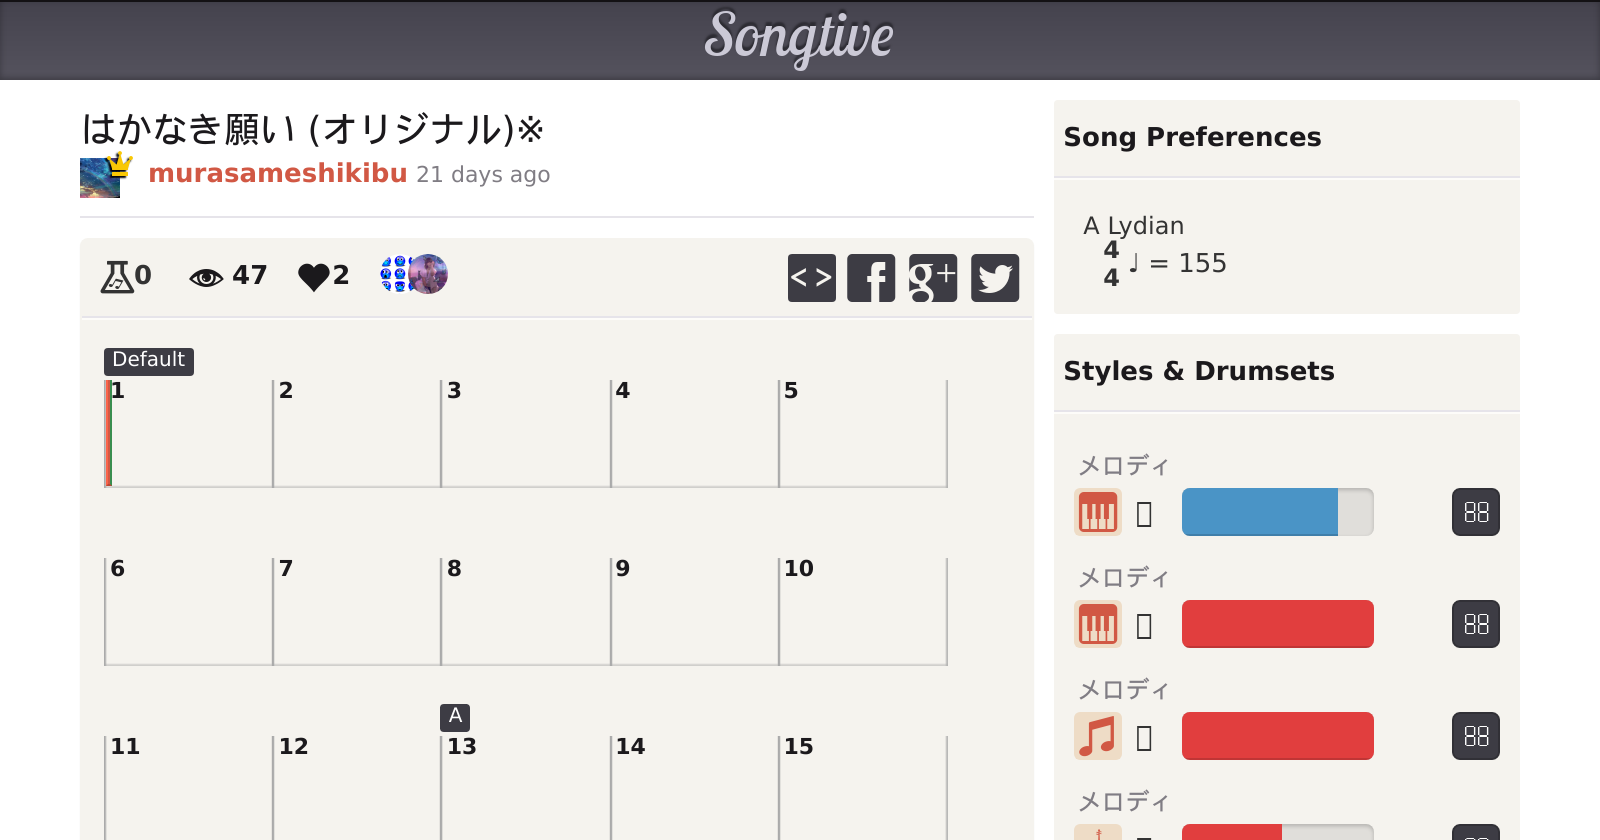
Task: Click the flask remix counter icon
Action: pos(116,276)
